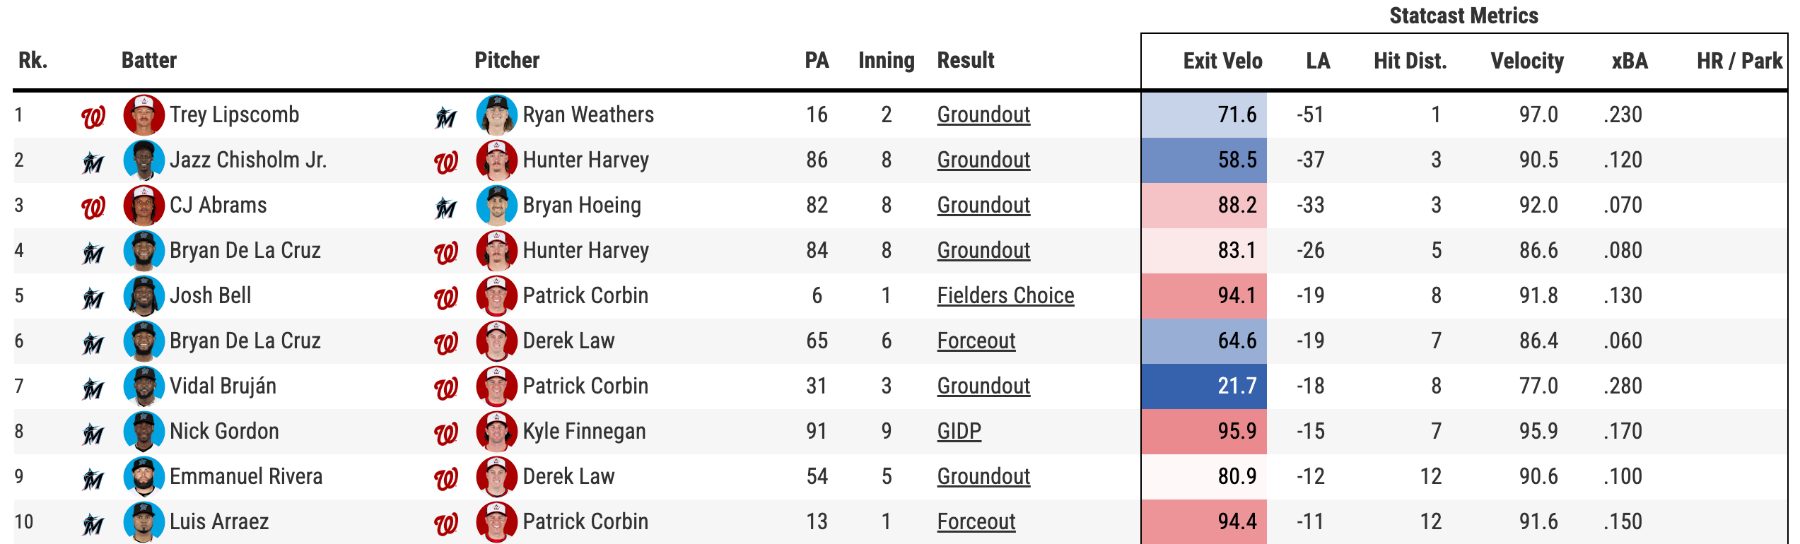Click the Inning column header
This screenshot has height=544, width=1800.
[x=886, y=61]
